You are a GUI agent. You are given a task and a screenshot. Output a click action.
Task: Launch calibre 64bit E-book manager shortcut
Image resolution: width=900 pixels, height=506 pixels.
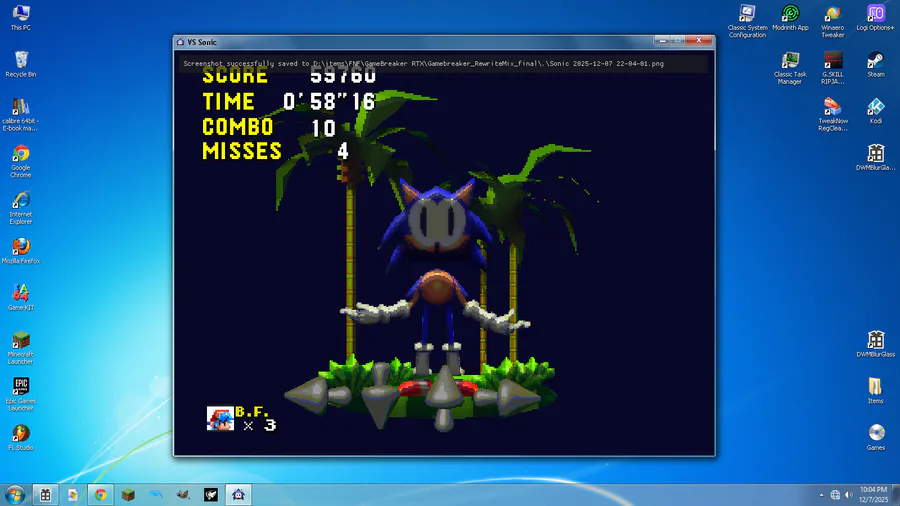(21, 114)
